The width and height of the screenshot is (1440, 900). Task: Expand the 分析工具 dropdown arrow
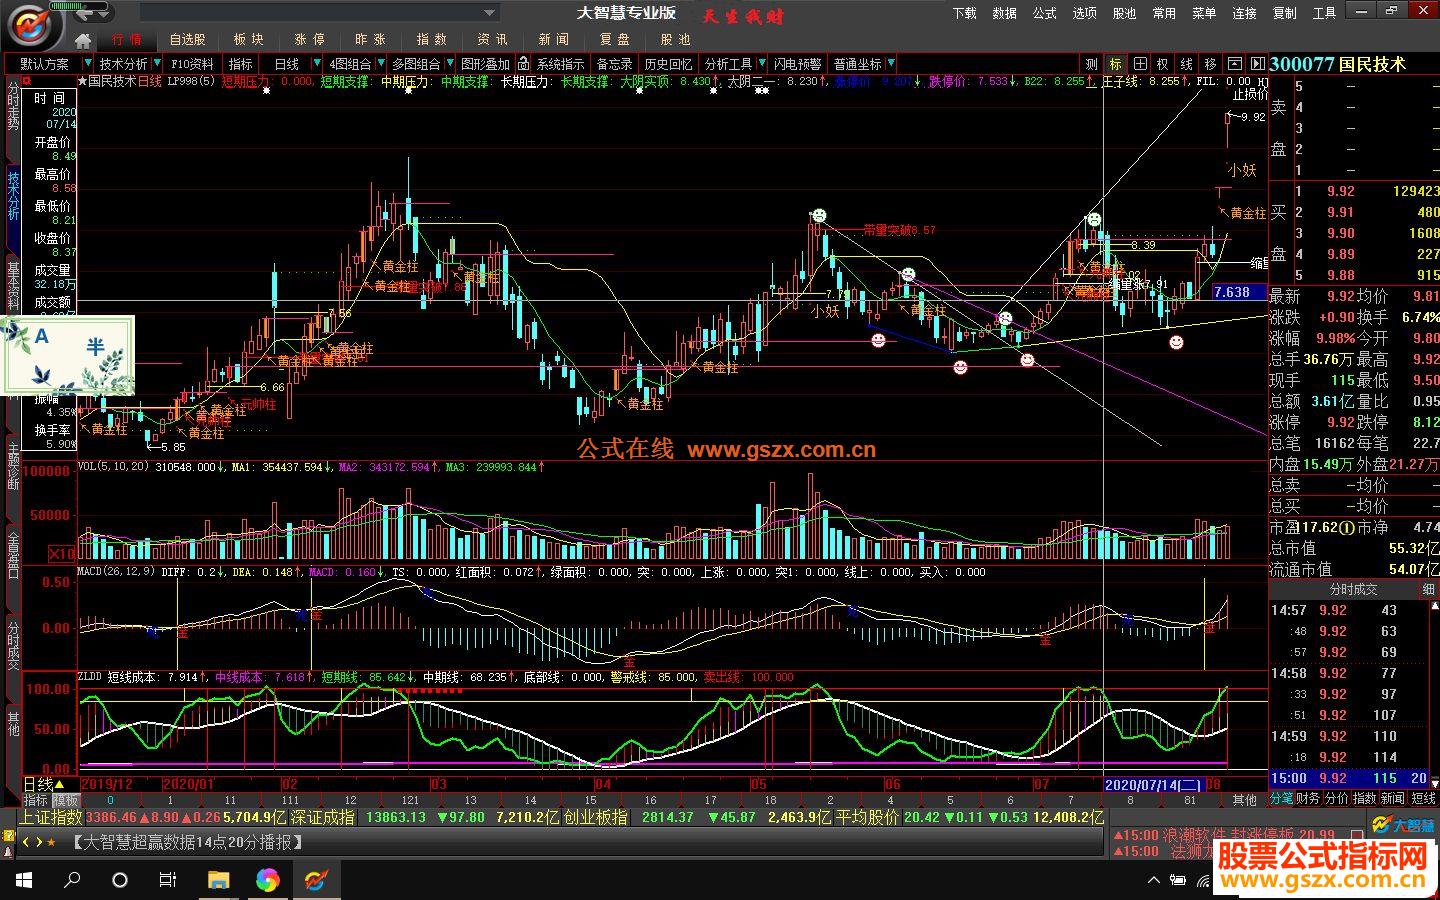click(760, 64)
